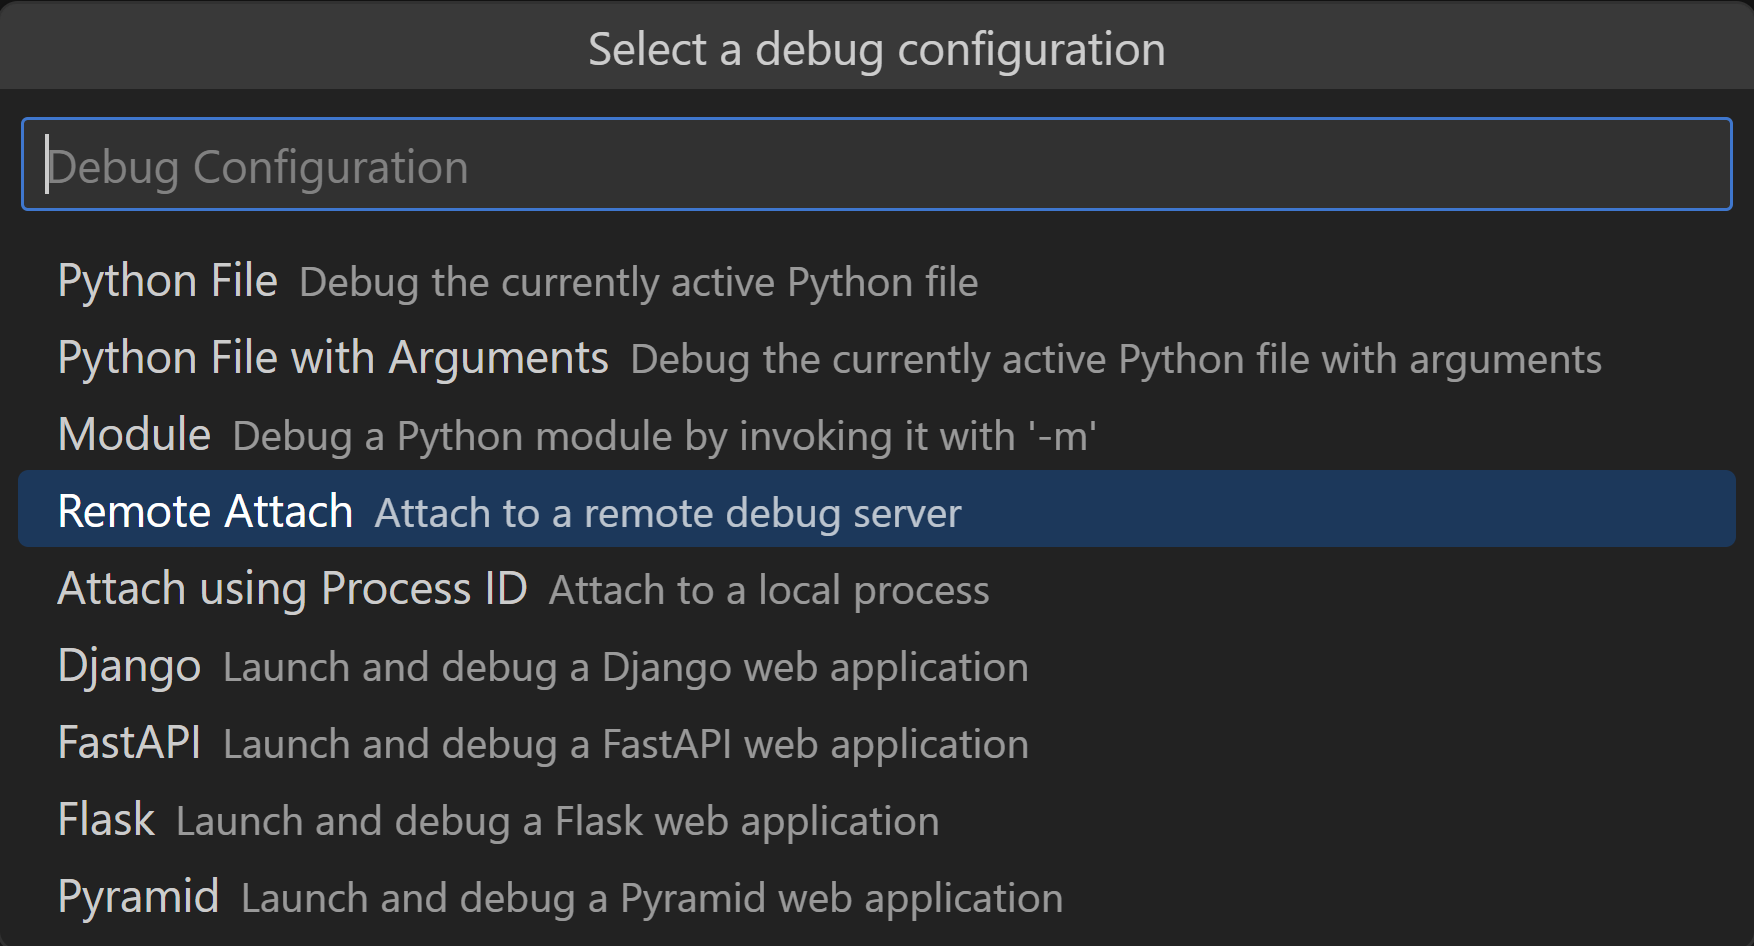Select the Flask launch configuration
The height and width of the screenshot is (946, 1754).
105,819
